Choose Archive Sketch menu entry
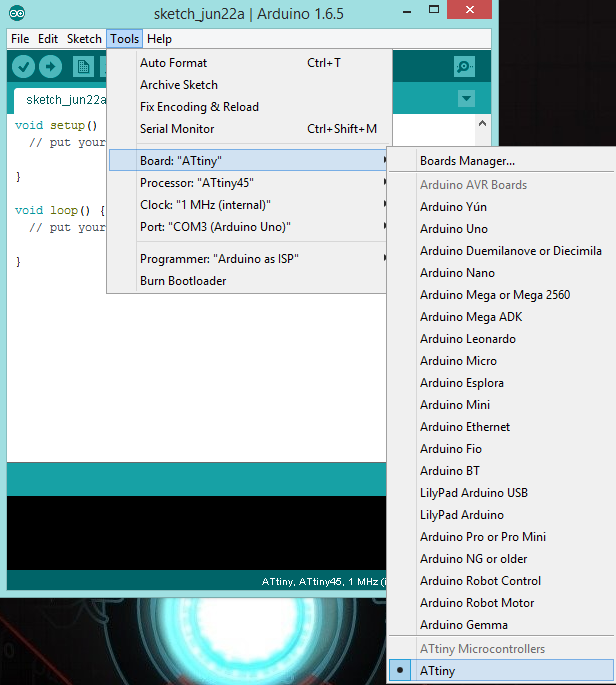The width and height of the screenshot is (616, 685). point(247,85)
